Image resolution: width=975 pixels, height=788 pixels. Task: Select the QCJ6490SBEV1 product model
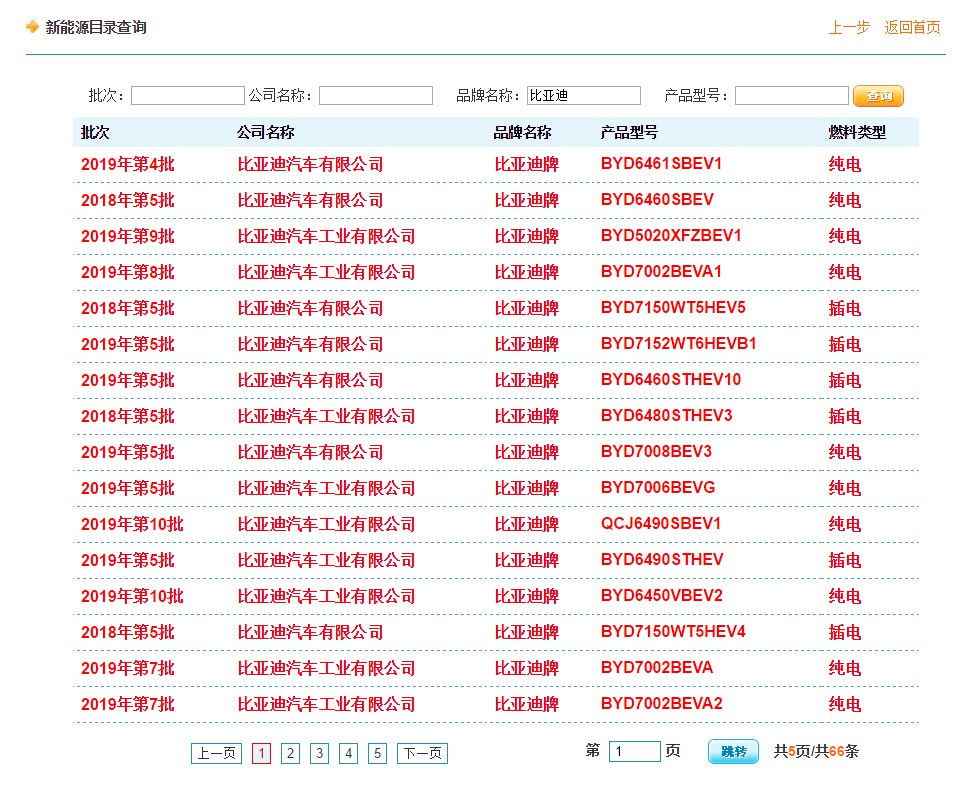coord(660,524)
